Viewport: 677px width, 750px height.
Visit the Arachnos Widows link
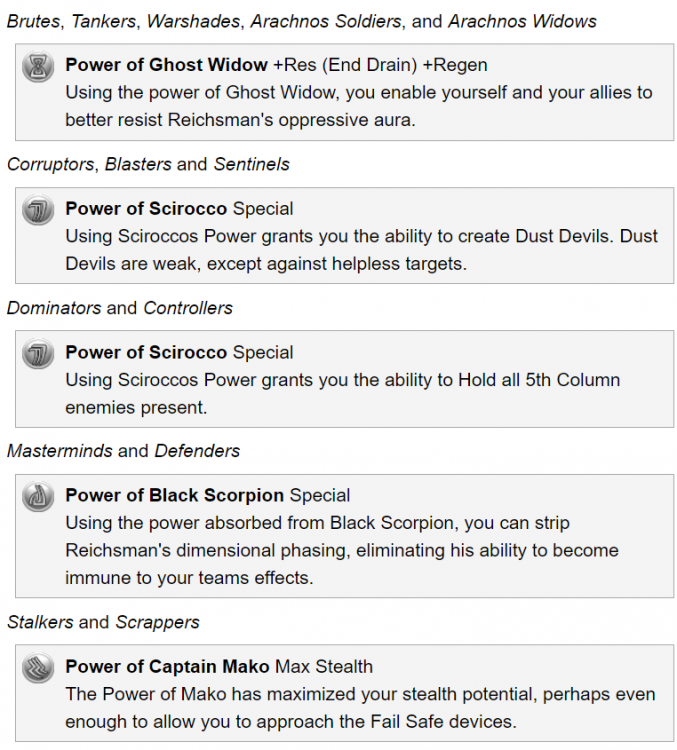[x=522, y=21]
